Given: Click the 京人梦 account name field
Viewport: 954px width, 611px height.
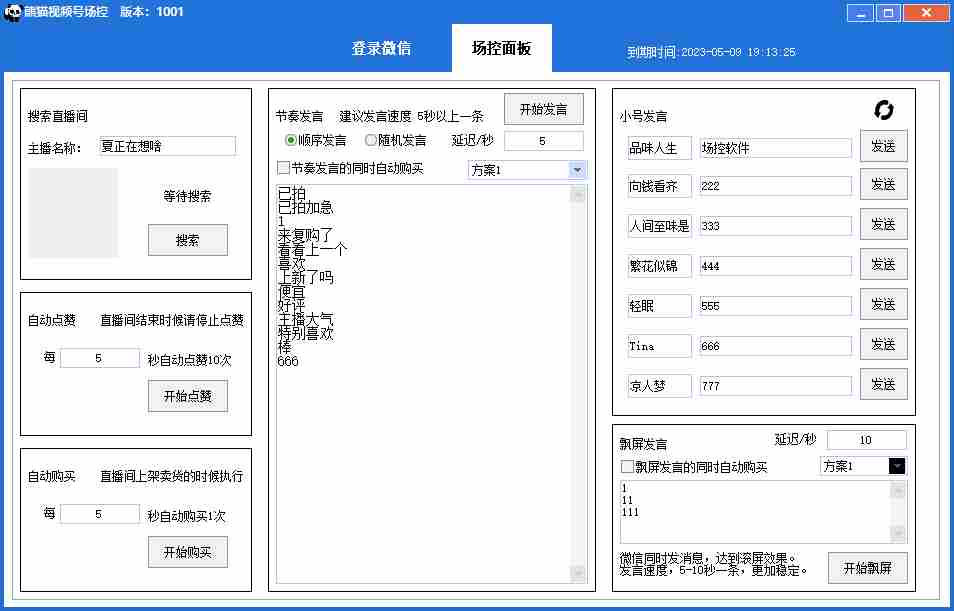Looking at the screenshot, I should (x=660, y=386).
